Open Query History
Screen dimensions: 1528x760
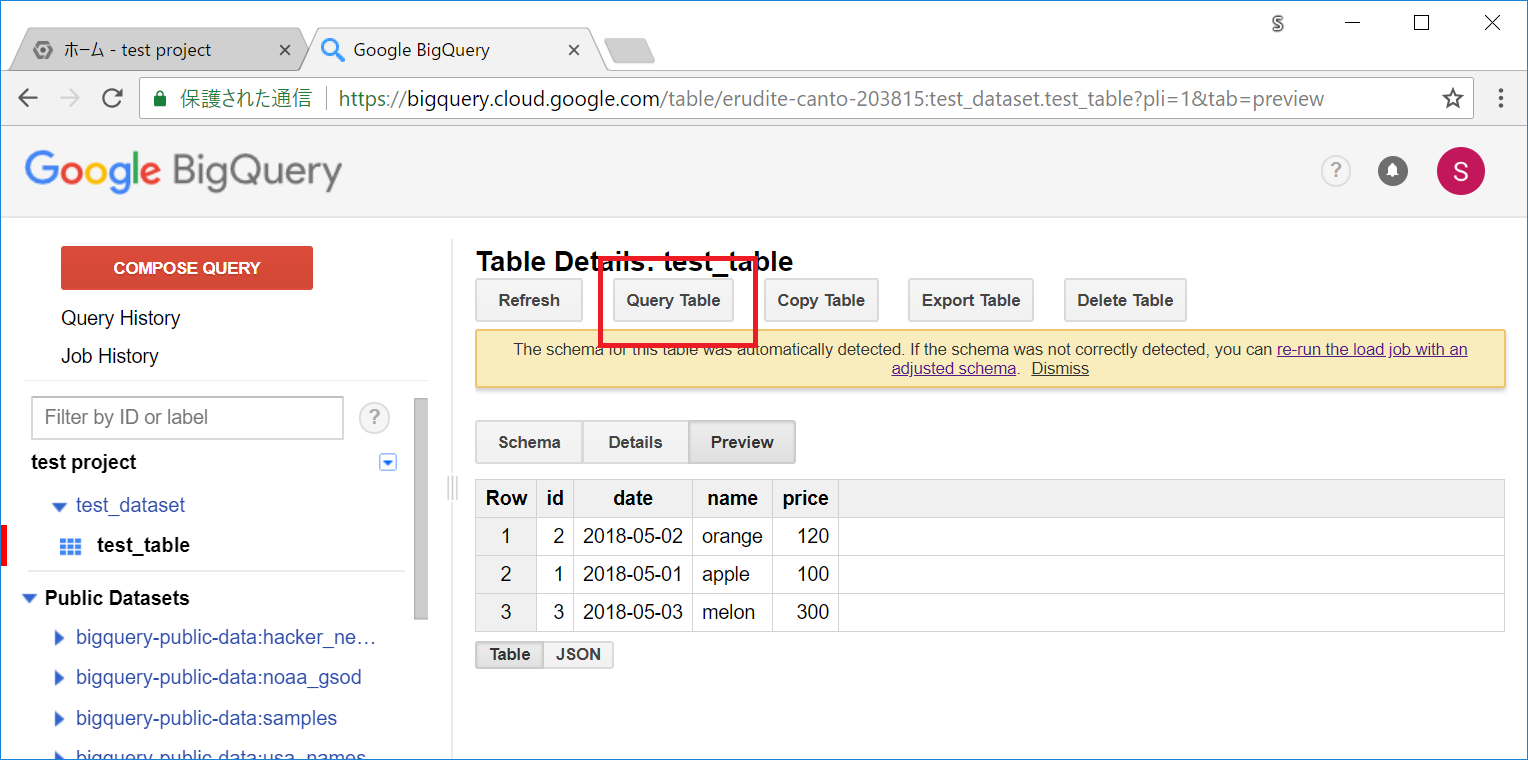121,318
